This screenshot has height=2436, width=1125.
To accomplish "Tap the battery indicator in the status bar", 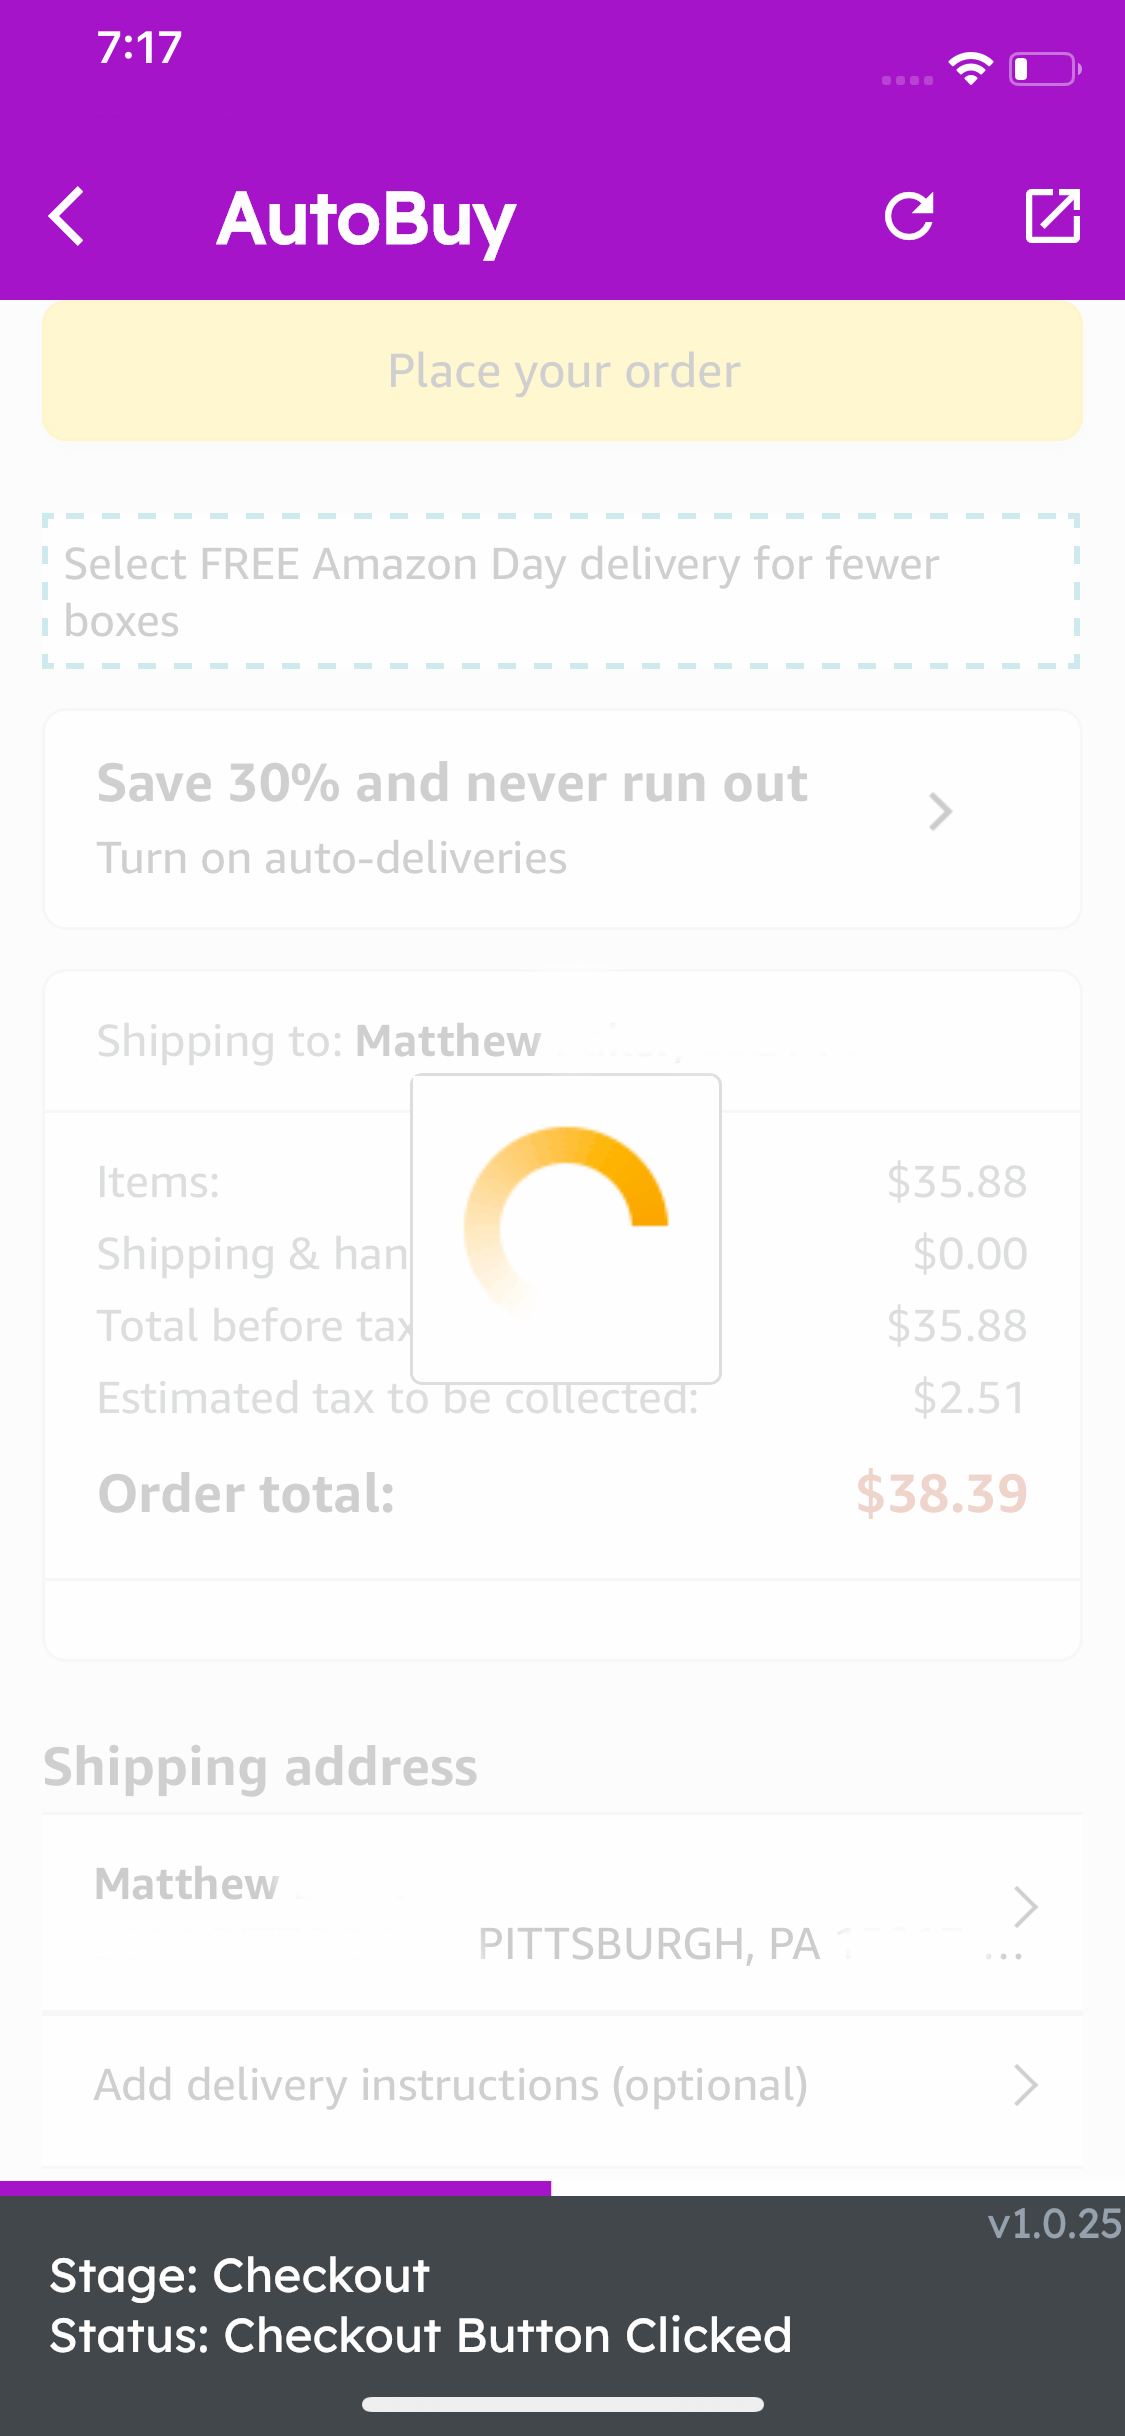I will pyautogui.click(x=1041, y=70).
